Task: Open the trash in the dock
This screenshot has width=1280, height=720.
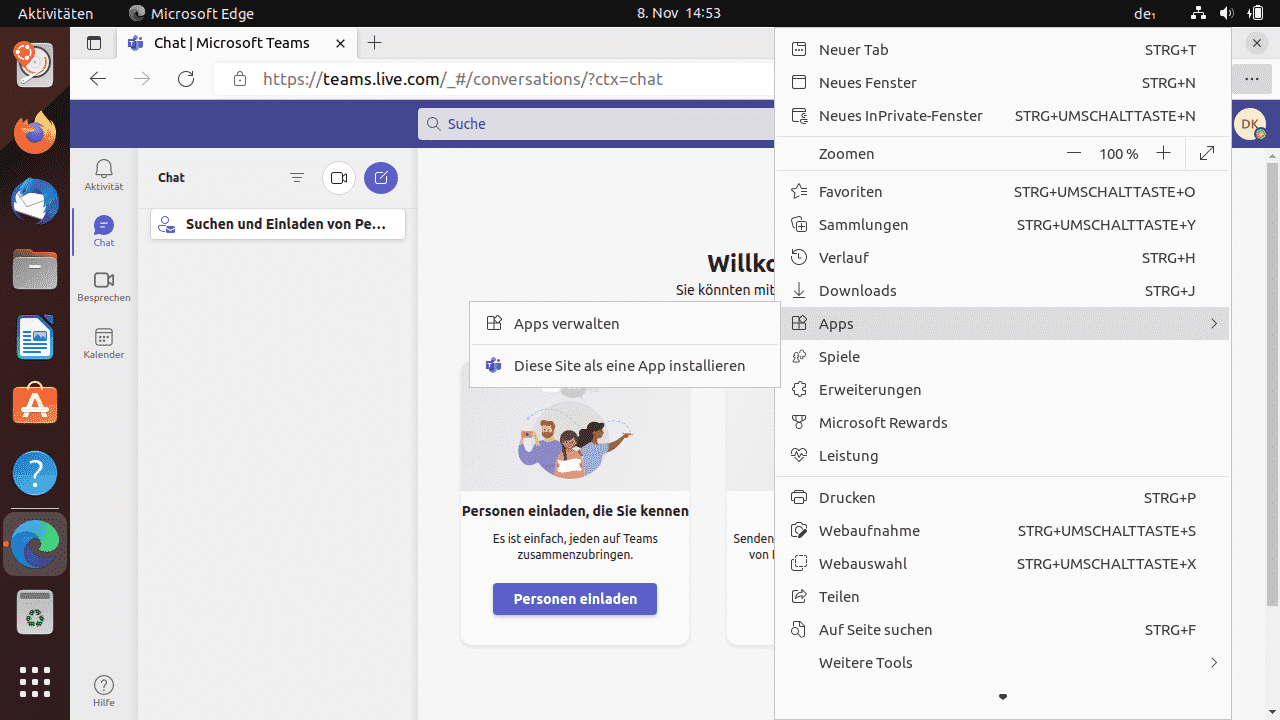Action: tap(35, 612)
